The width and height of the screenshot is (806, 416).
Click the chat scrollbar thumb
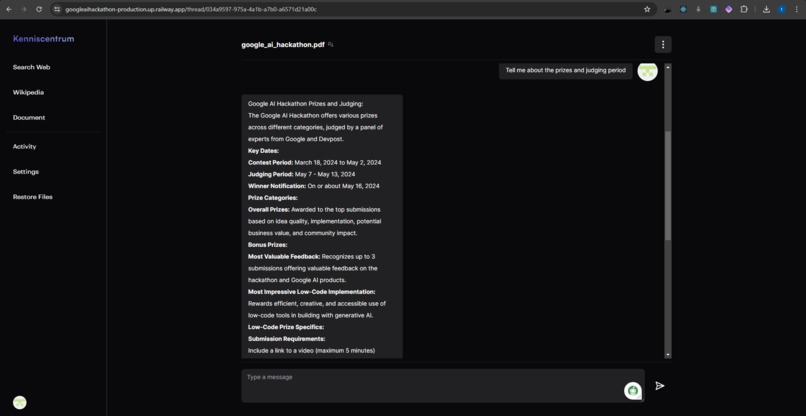(x=668, y=185)
